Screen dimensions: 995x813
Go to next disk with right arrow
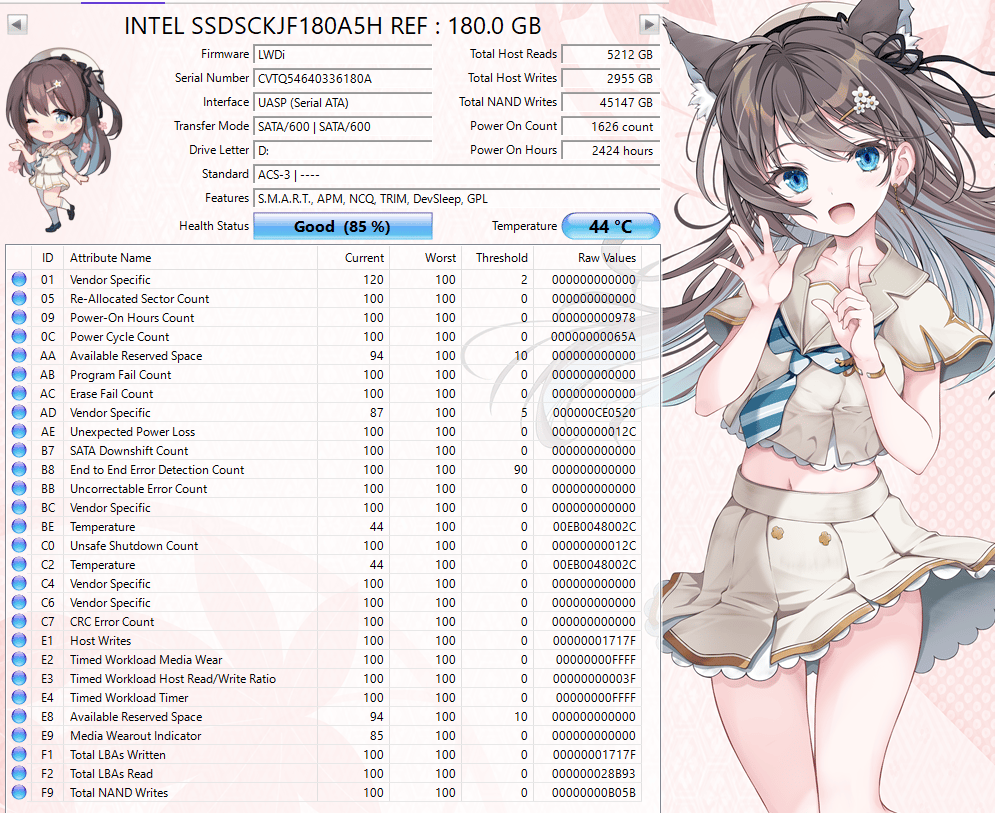pyautogui.click(x=649, y=25)
